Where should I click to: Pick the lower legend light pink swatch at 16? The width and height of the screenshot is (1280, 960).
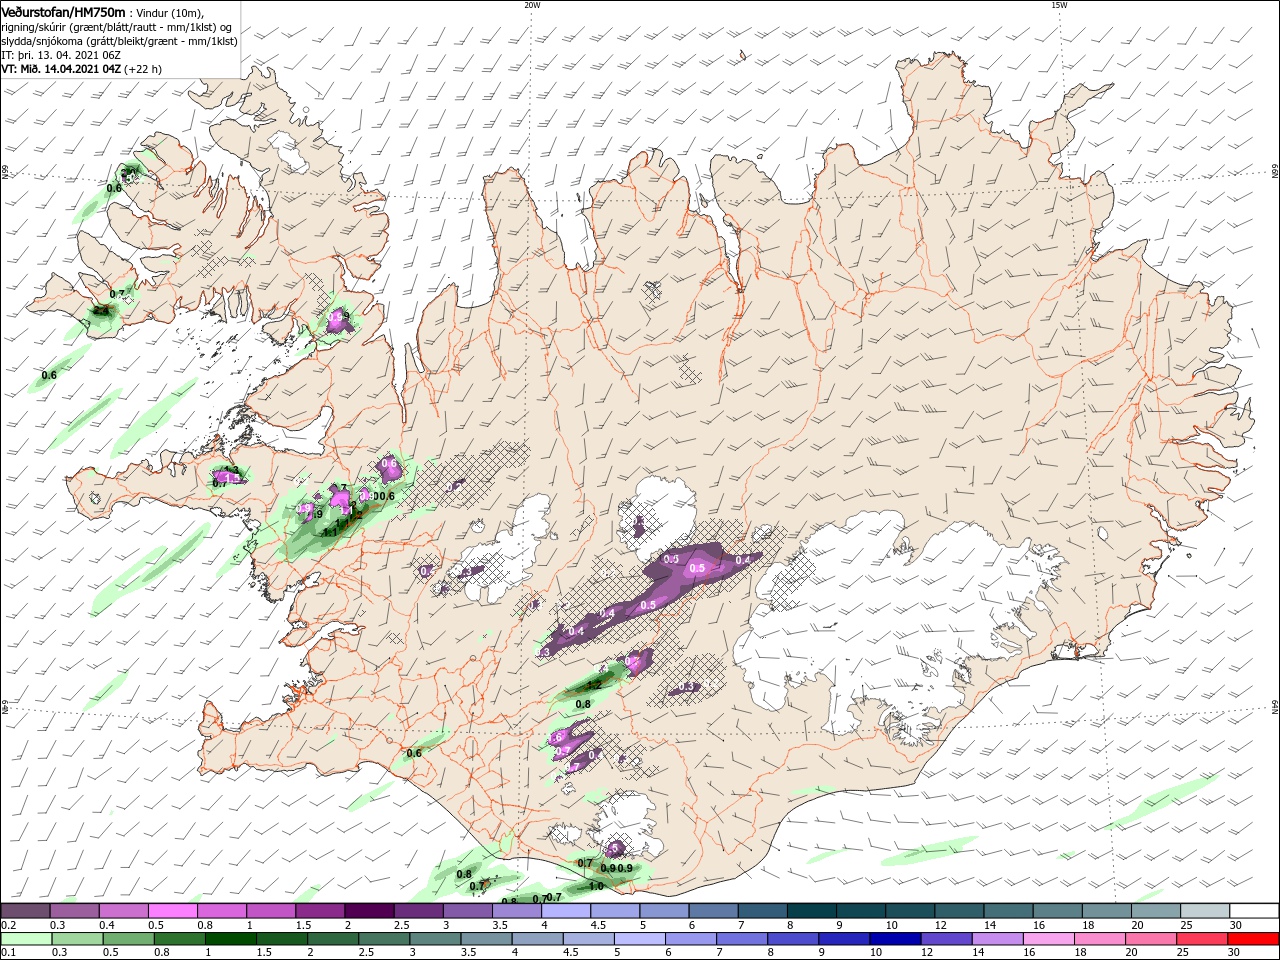coord(1047,939)
